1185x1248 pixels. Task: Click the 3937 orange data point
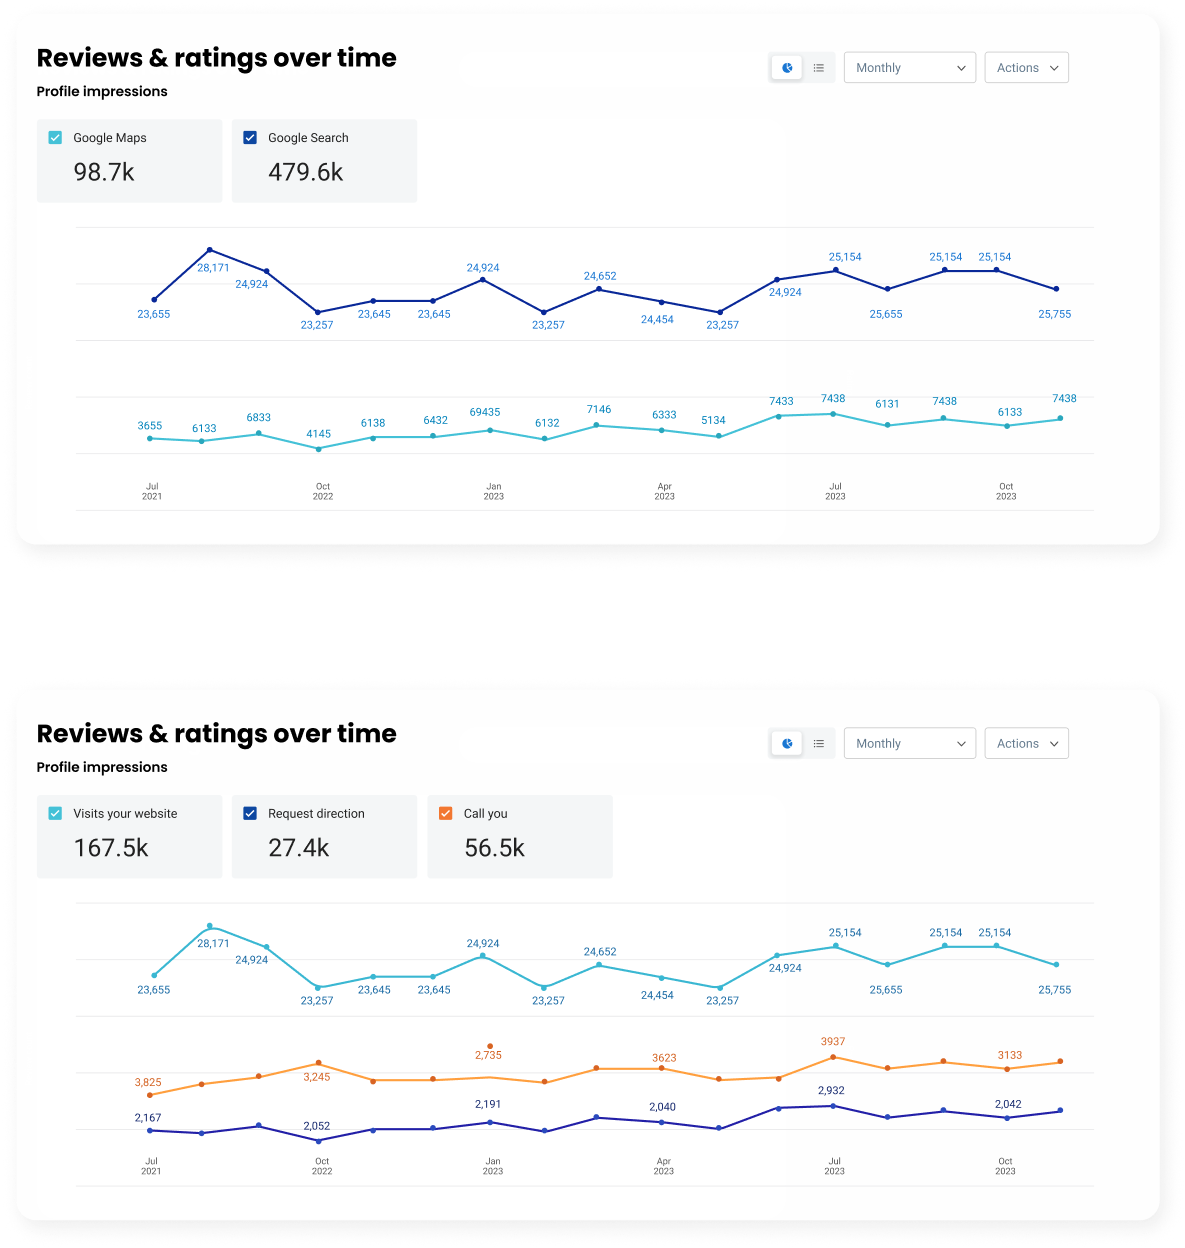833,1057
